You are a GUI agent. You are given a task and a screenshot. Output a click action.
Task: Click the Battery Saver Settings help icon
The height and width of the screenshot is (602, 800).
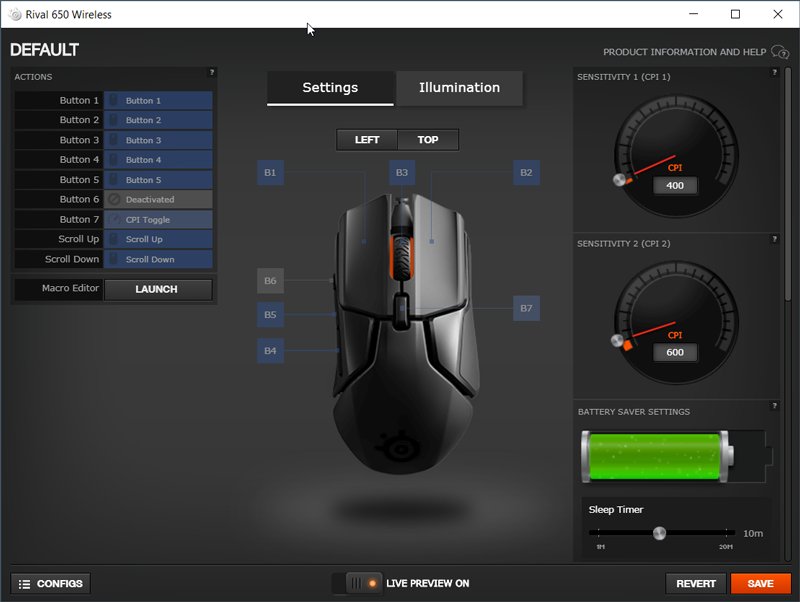coord(775,407)
